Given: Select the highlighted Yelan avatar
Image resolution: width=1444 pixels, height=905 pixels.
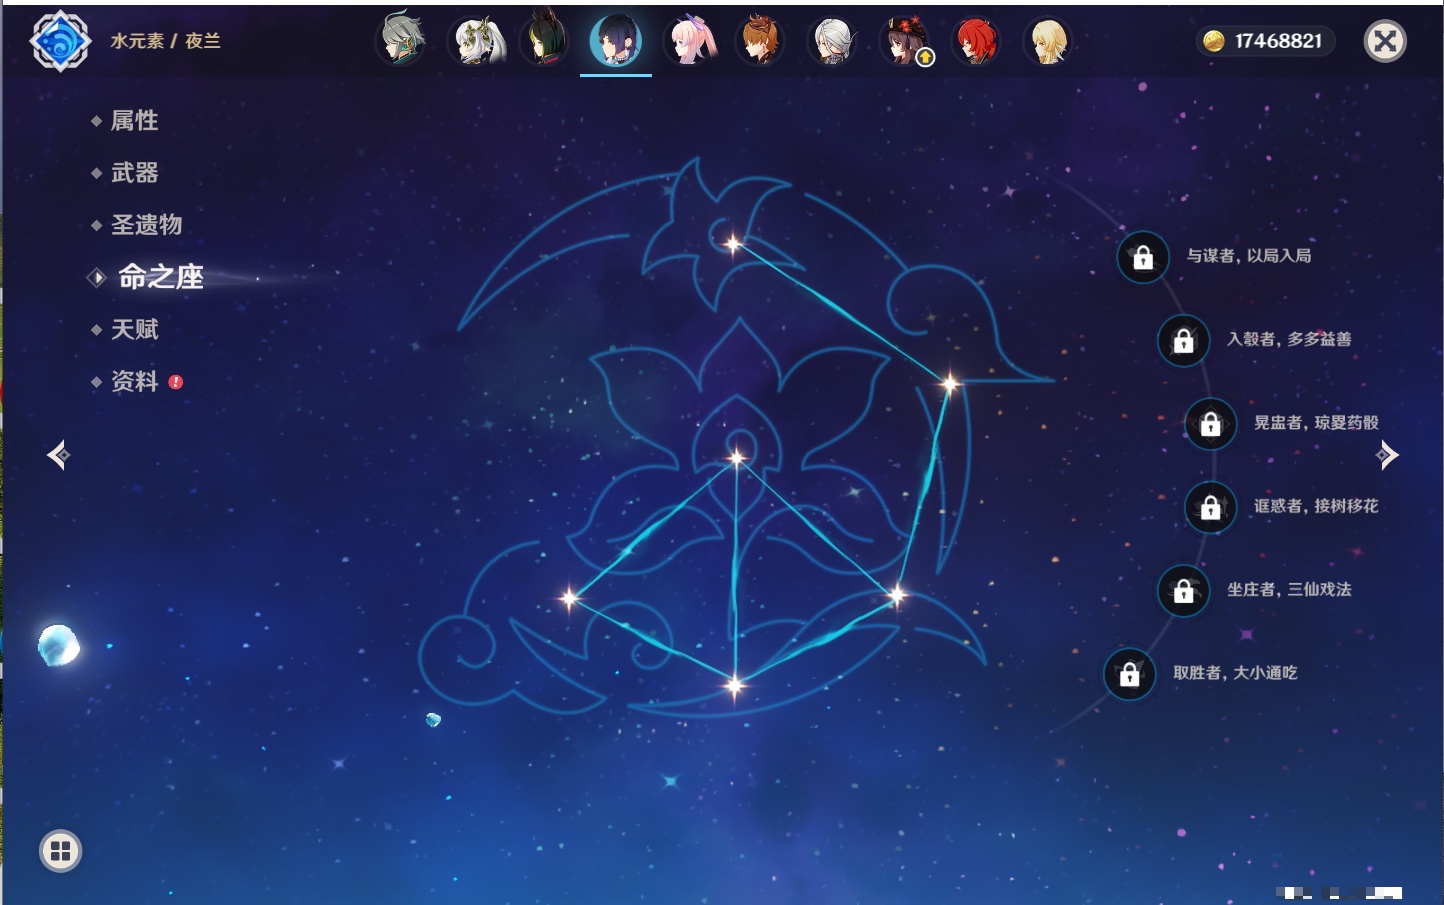Looking at the screenshot, I should (x=616, y=40).
